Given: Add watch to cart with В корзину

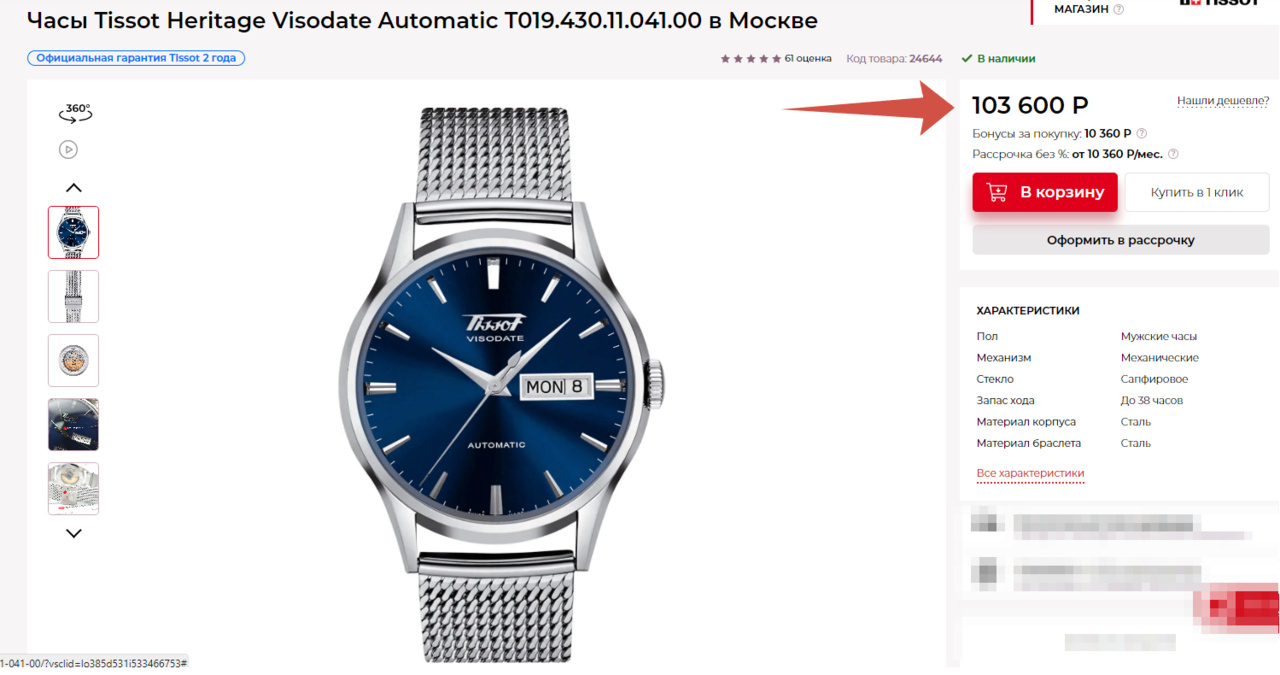Looking at the screenshot, I should 1045,192.
